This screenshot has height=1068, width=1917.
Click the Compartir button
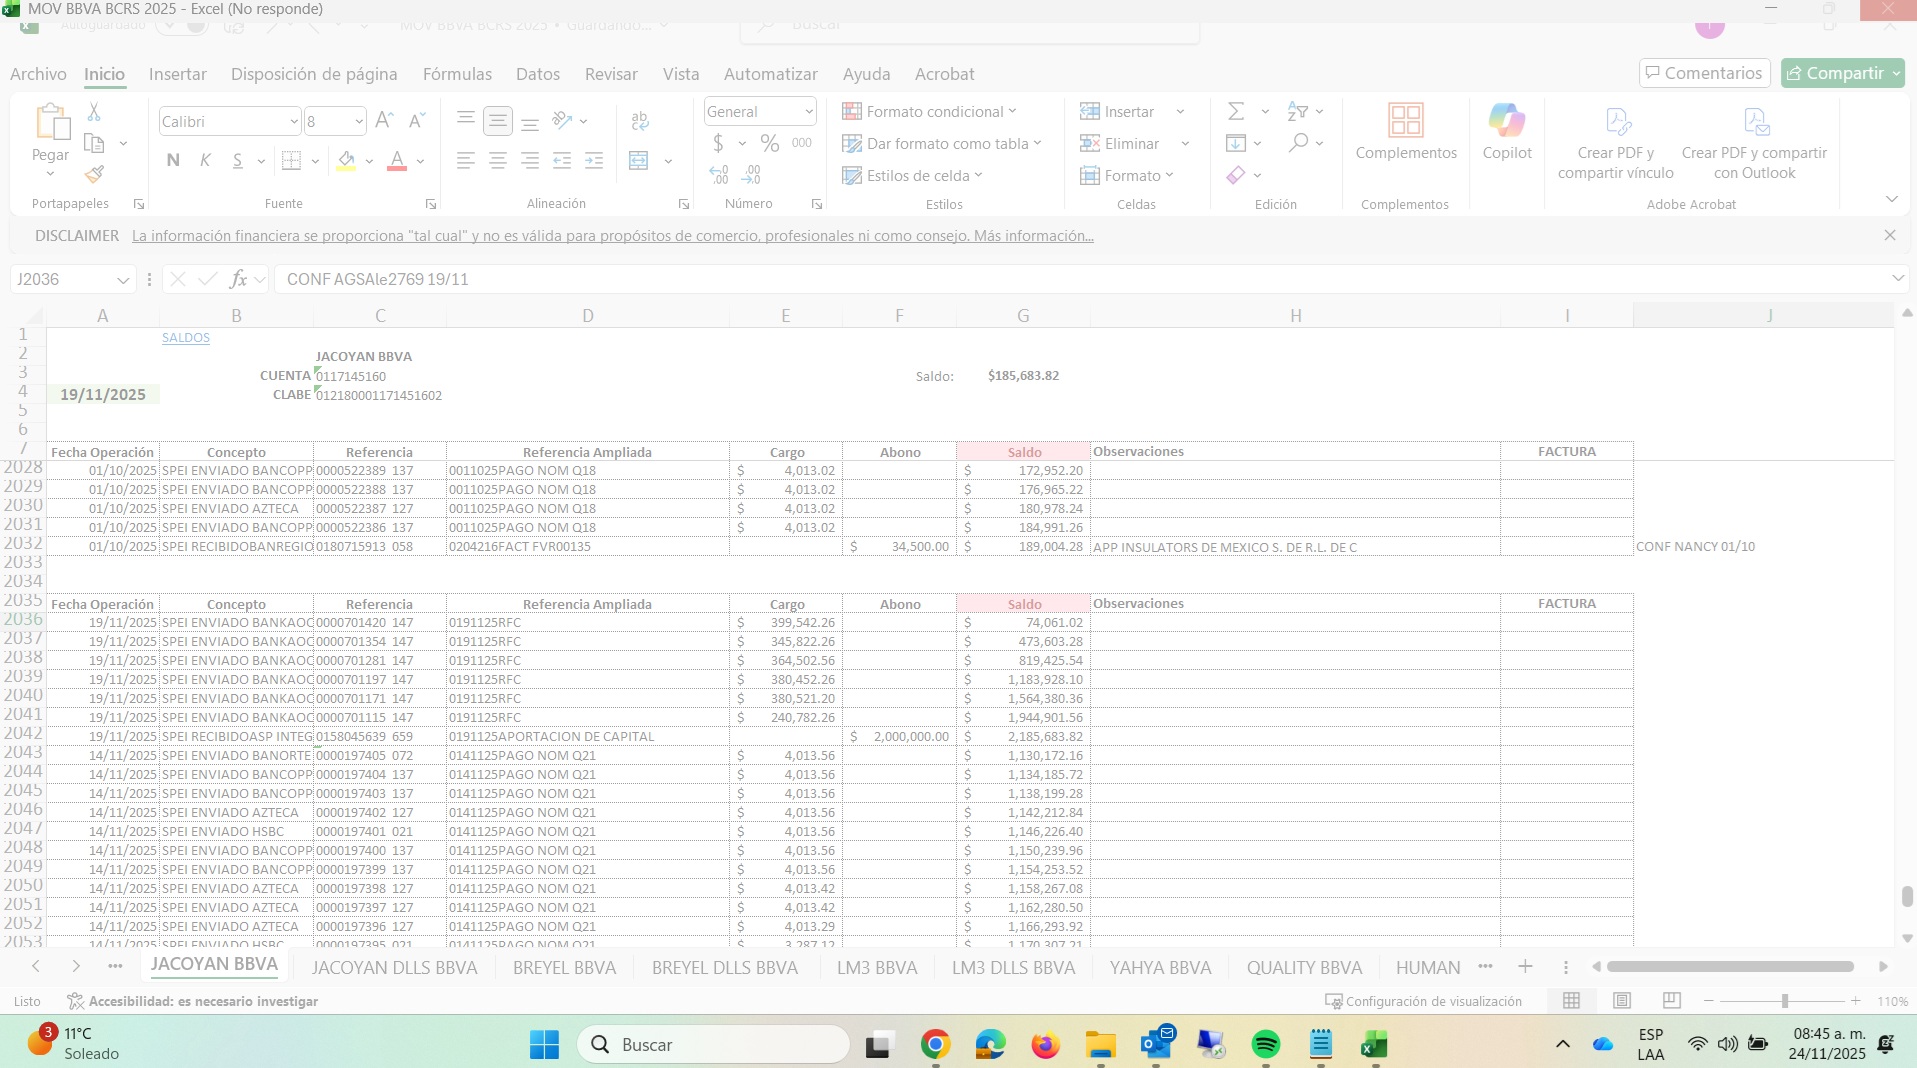[1834, 73]
